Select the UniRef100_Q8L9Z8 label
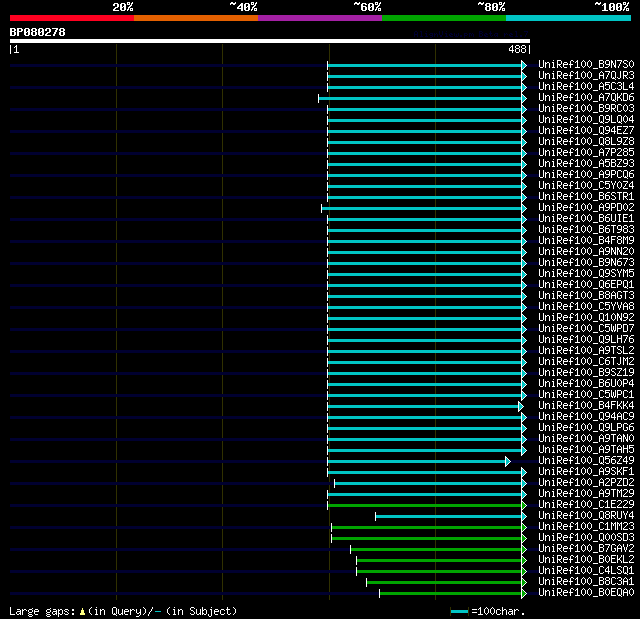The height and width of the screenshot is (619, 640). pyautogui.click(x=586, y=142)
